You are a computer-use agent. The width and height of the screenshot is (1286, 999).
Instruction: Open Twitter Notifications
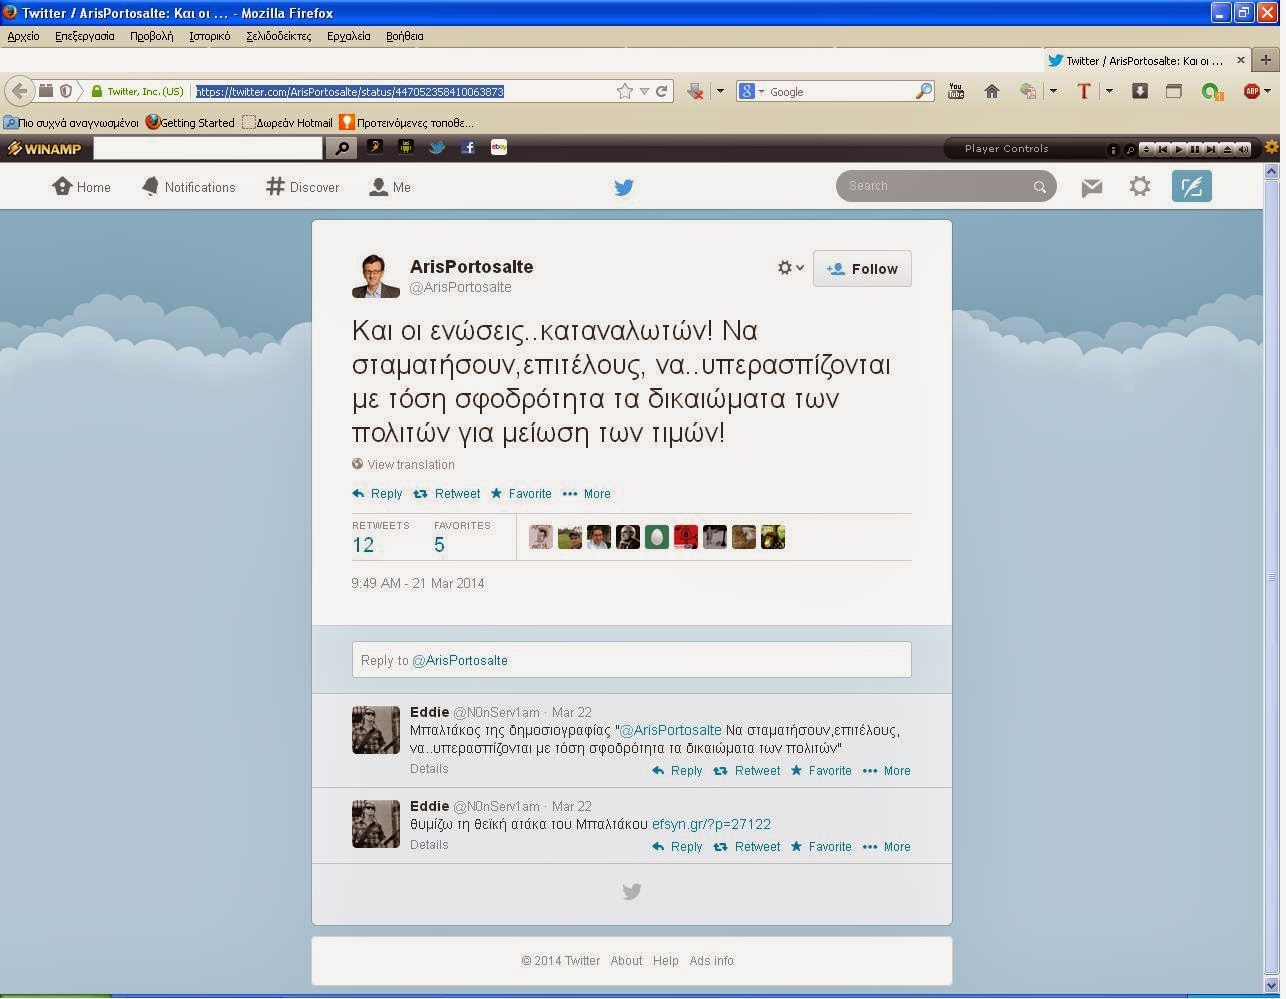[188, 187]
